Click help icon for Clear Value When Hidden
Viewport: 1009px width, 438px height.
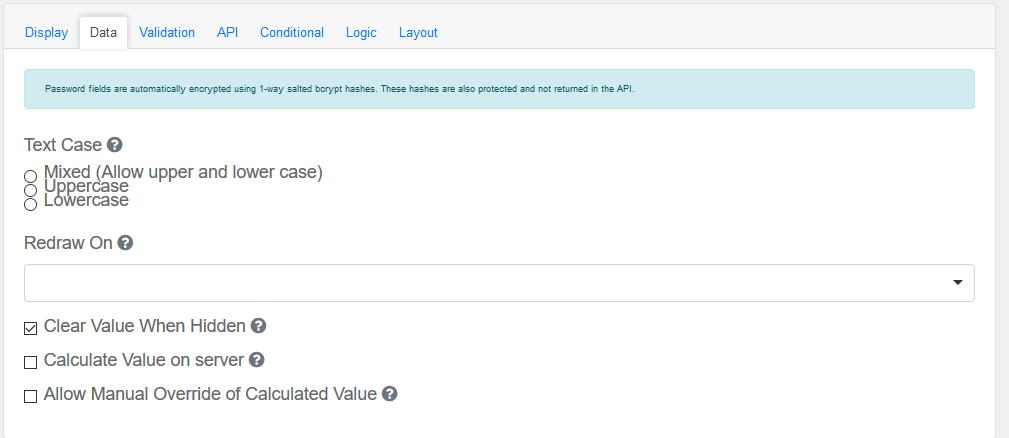pos(258,326)
